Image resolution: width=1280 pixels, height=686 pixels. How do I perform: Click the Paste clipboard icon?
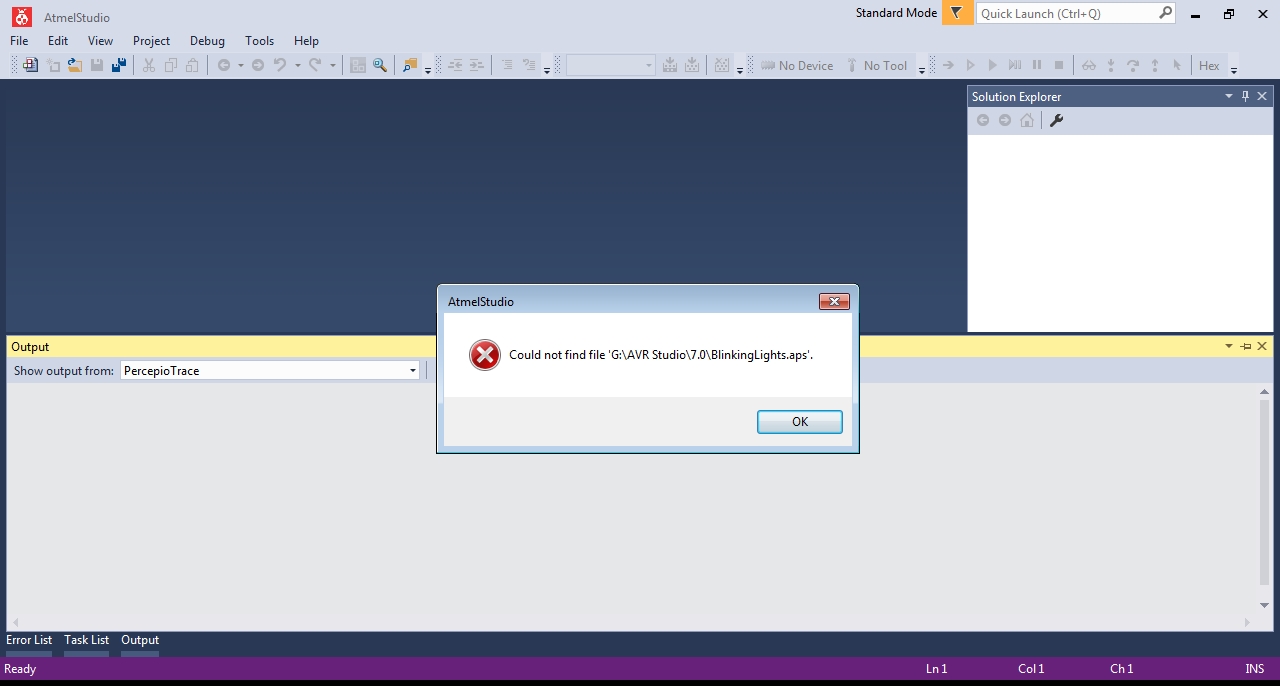tap(193, 65)
